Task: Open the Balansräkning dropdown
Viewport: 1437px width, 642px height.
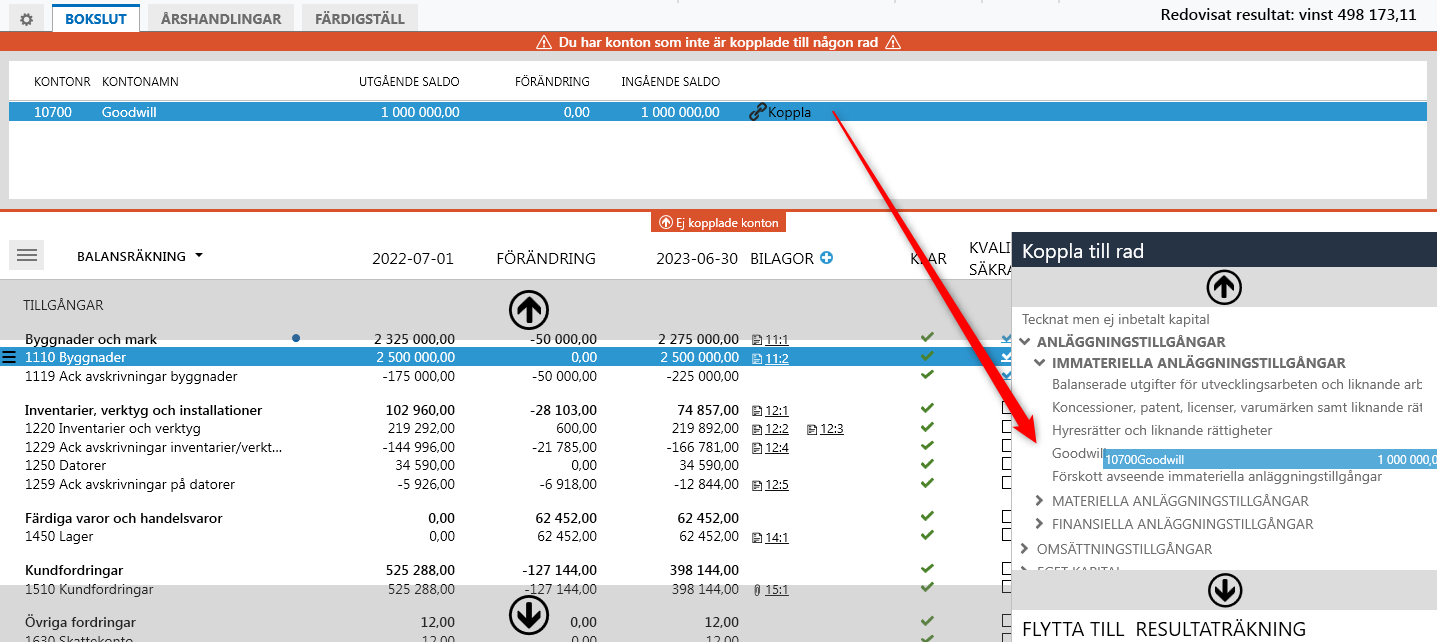Action: (x=140, y=256)
